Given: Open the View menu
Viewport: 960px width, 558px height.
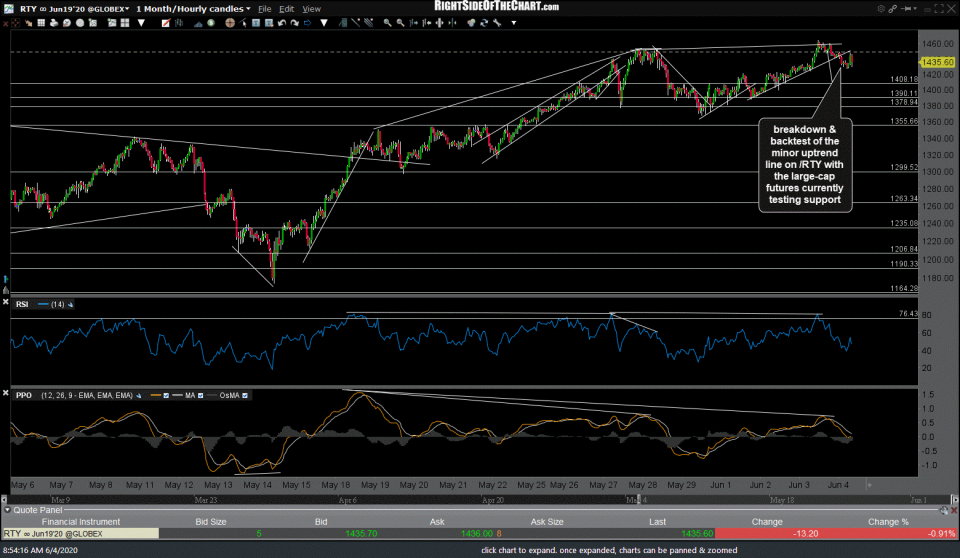Looking at the screenshot, I should pos(312,9).
